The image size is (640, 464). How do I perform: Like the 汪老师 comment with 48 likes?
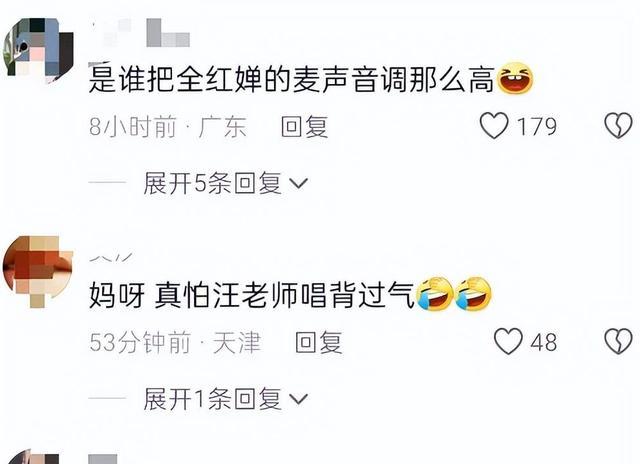click(508, 341)
